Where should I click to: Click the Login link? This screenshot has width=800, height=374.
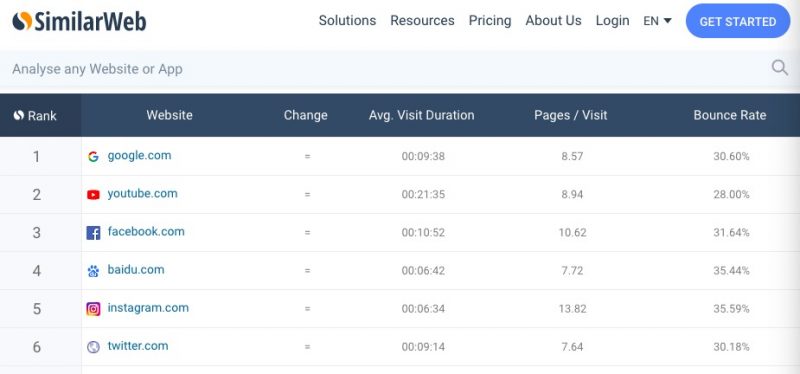(612, 21)
